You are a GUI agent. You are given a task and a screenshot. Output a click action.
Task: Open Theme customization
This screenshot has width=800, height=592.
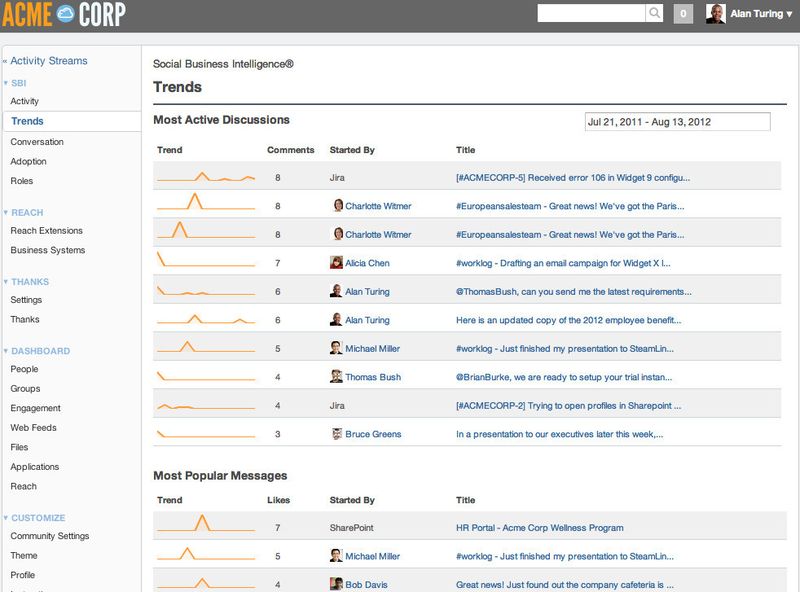[23, 555]
